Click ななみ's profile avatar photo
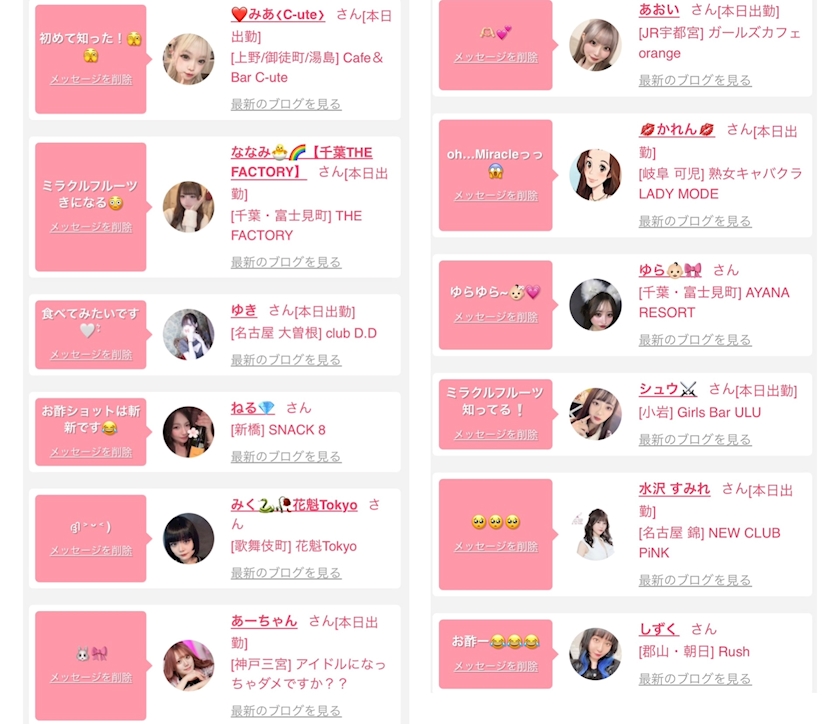 pyautogui.click(x=188, y=207)
